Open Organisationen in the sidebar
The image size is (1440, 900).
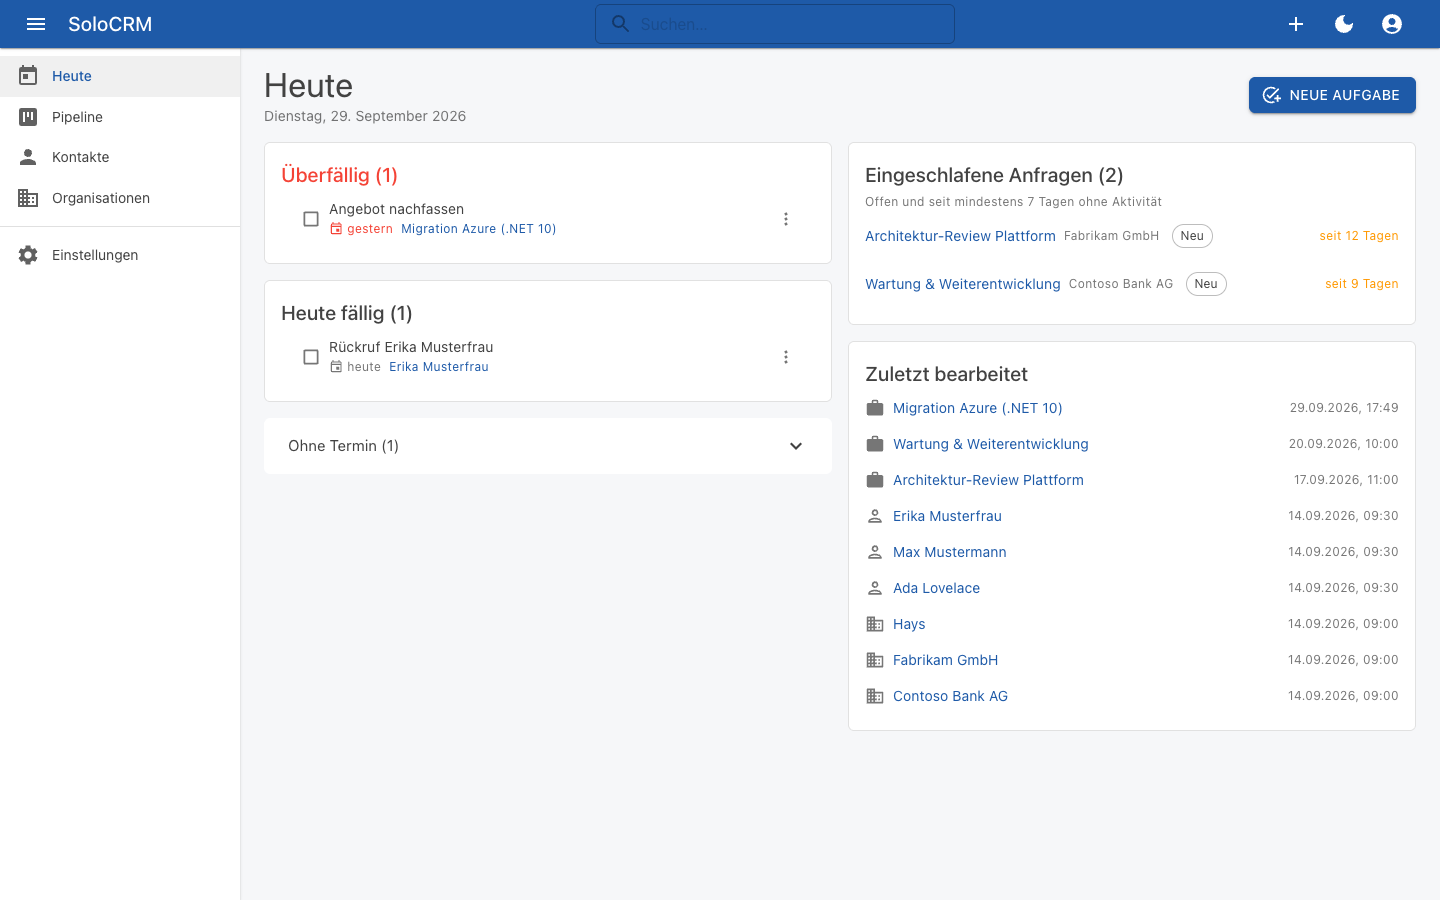[120, 198]
